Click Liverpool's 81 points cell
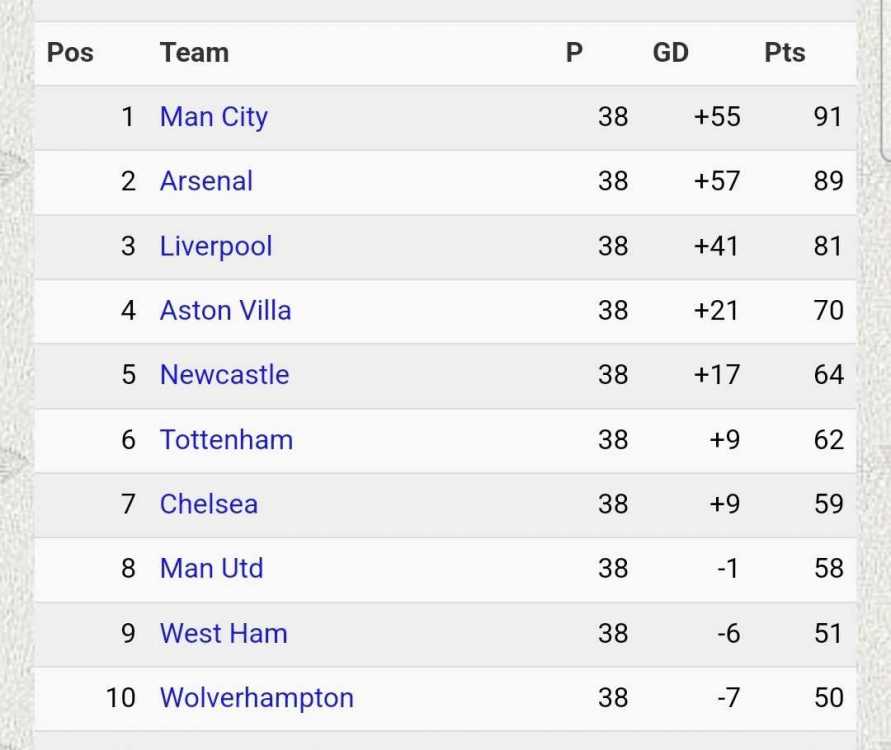 point(828,246)
